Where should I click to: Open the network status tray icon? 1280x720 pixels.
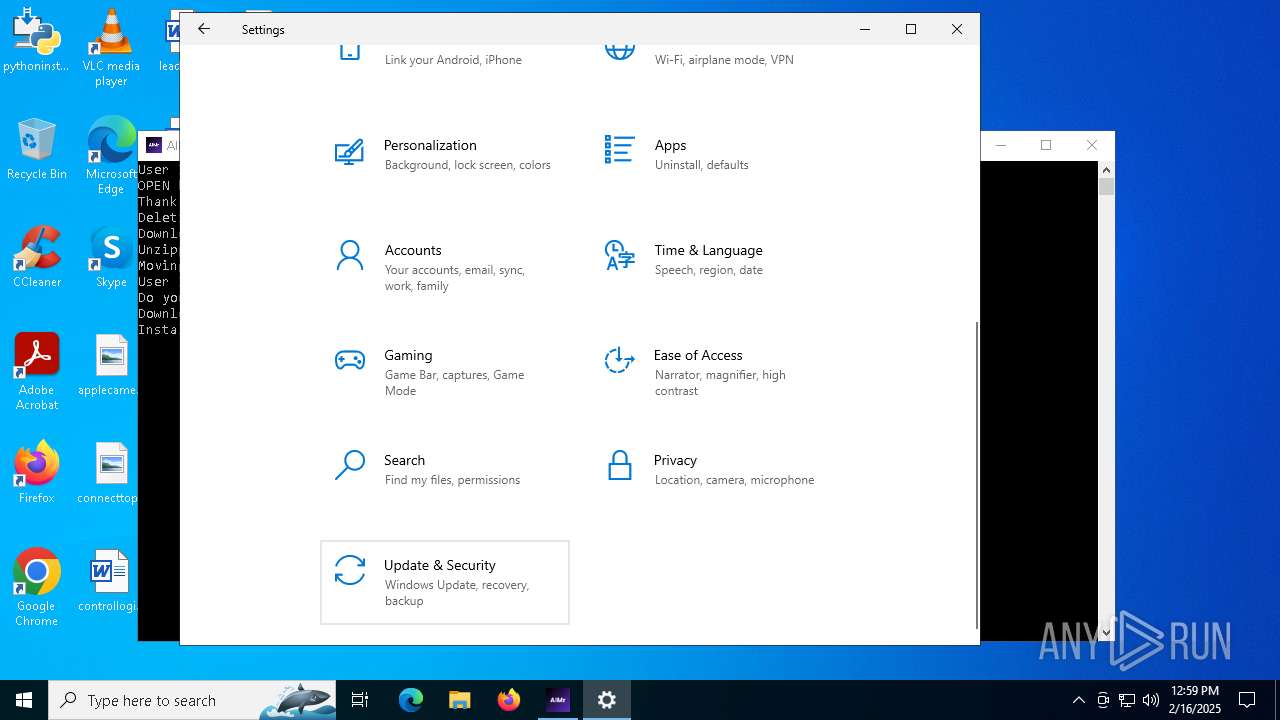pyautogui.click(x=1127, y=700)
